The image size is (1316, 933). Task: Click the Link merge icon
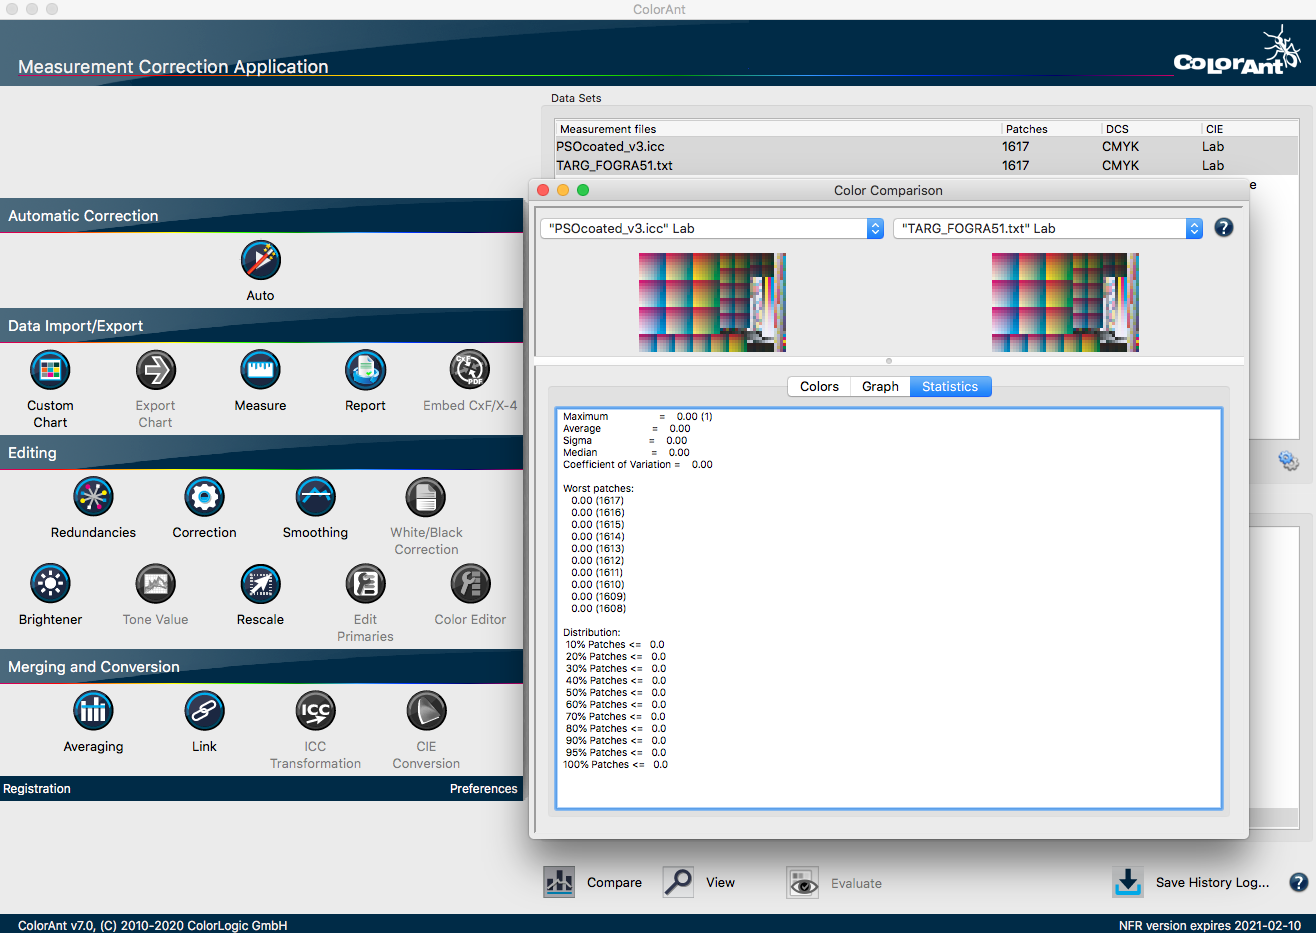tap(204, 712)
